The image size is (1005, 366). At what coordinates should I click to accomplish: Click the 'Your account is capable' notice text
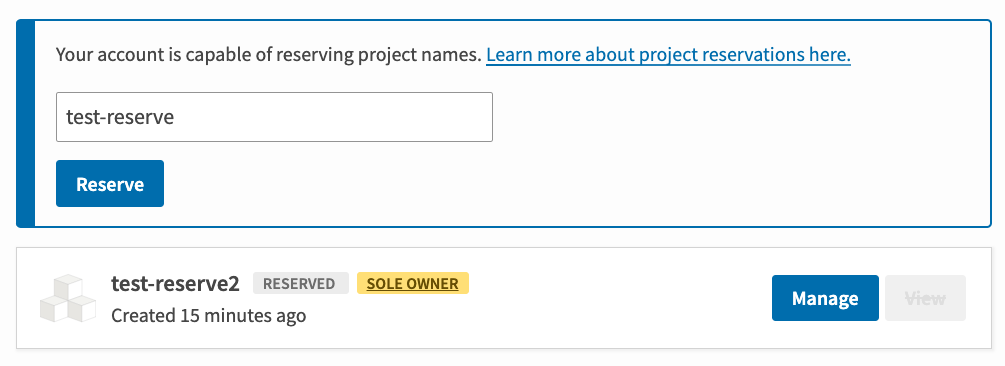coord(269,55)
